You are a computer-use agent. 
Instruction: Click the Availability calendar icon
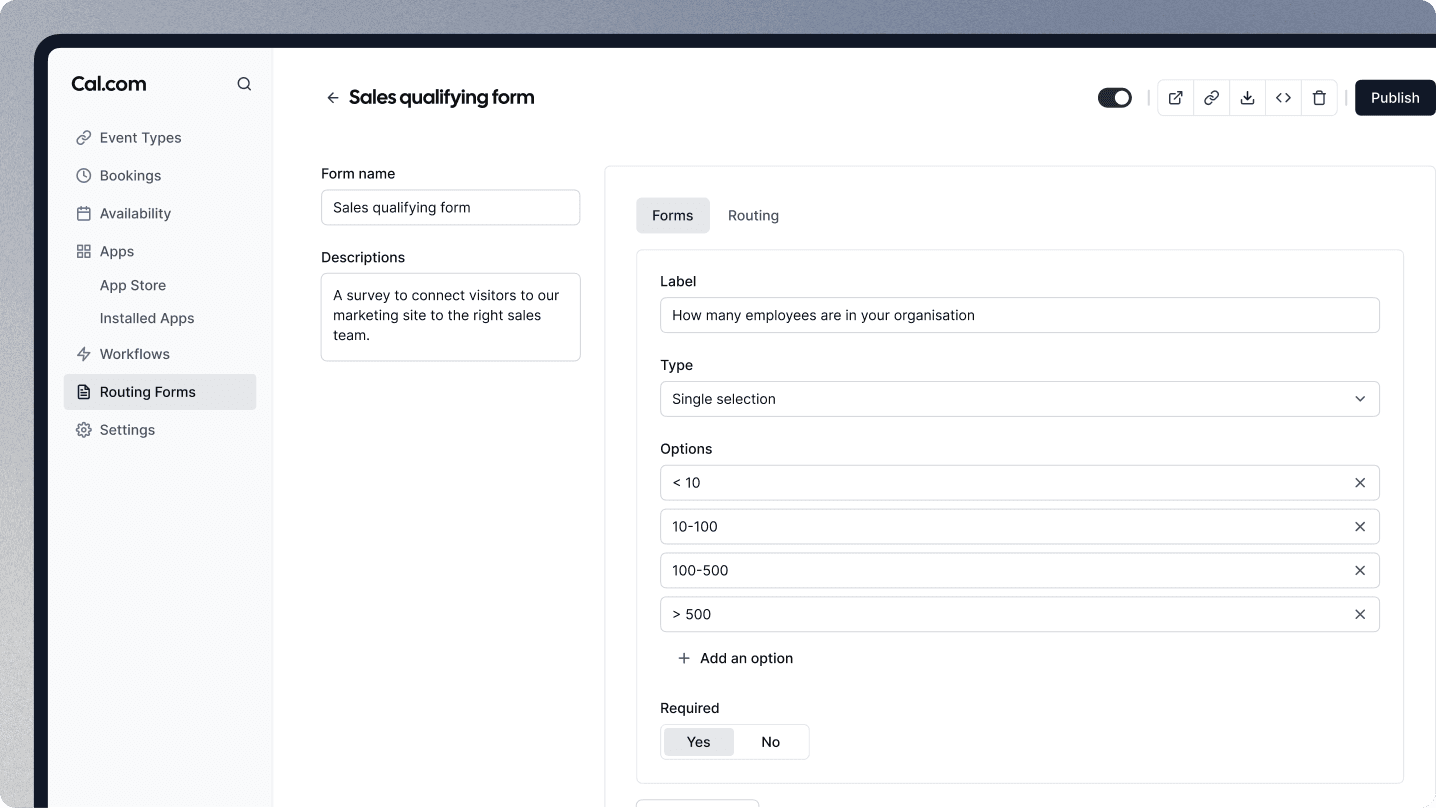(x=84, y=214)
